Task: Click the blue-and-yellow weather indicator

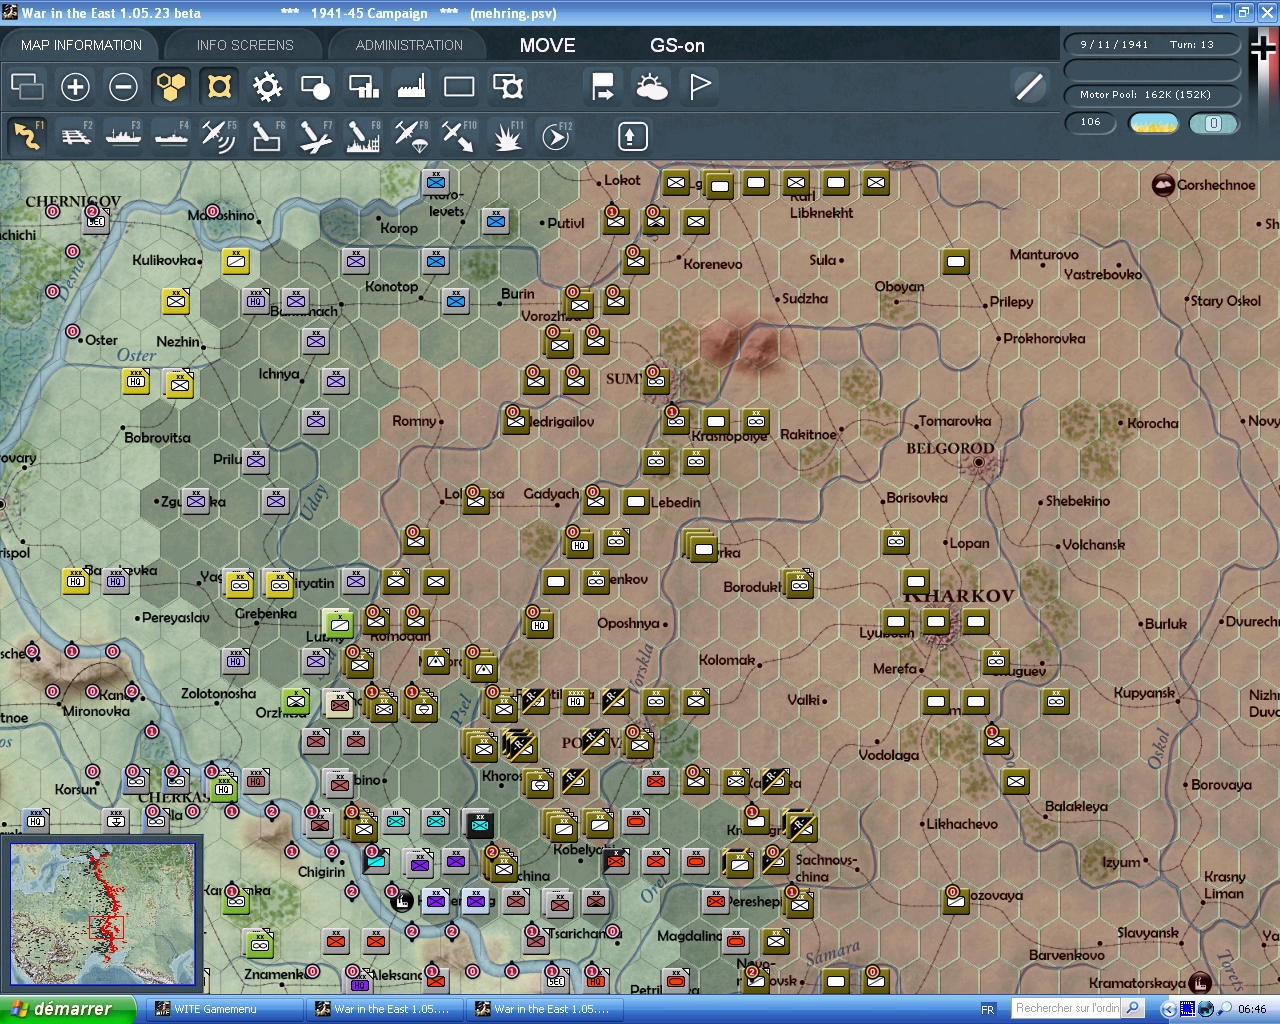Action: pos(1154,123)
